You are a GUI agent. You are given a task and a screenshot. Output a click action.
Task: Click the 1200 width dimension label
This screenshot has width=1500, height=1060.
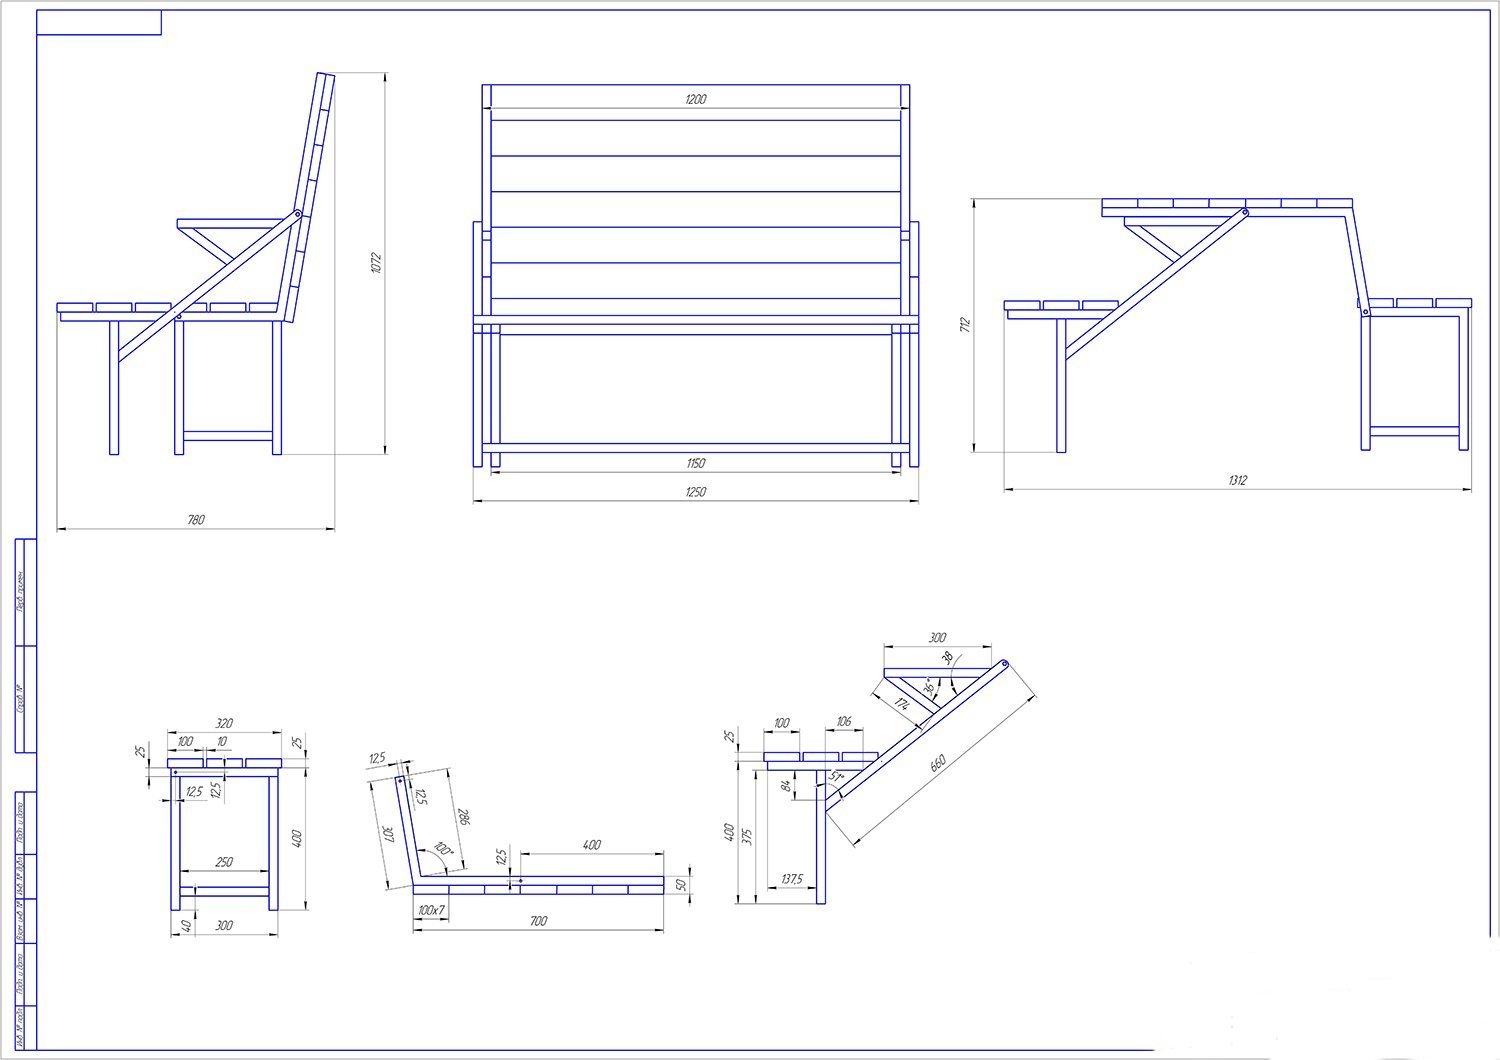697,99
